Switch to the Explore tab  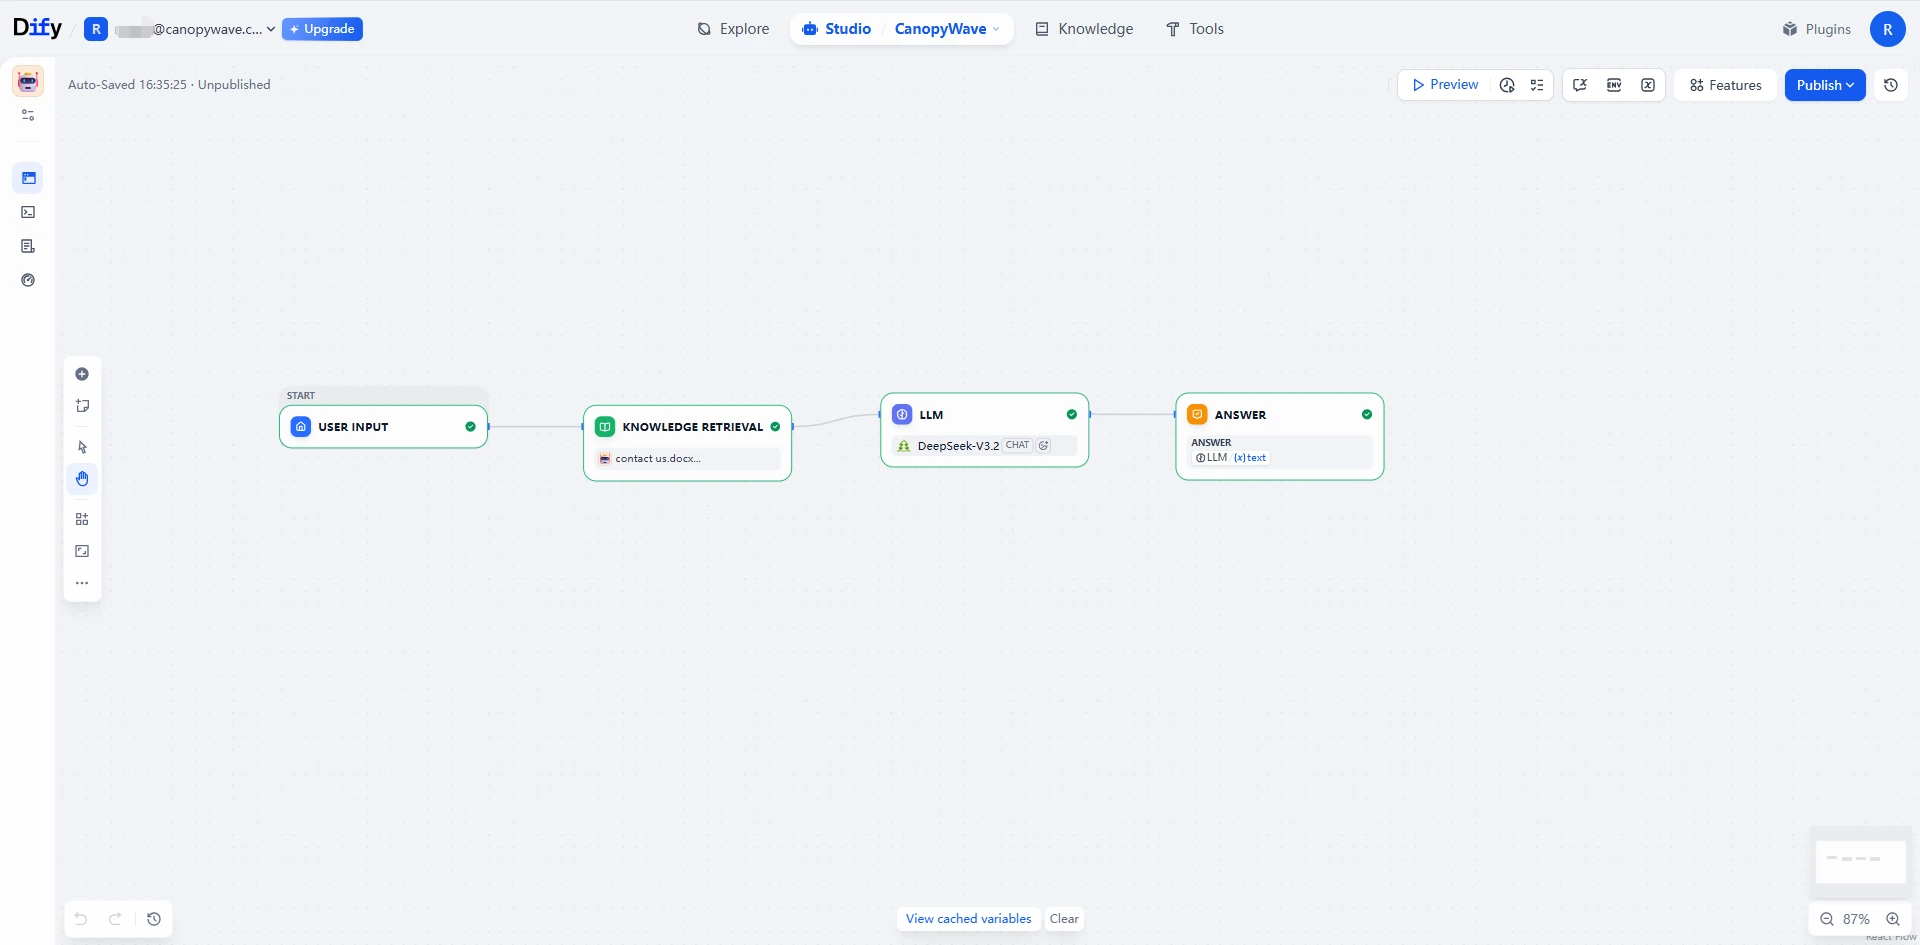733,29
